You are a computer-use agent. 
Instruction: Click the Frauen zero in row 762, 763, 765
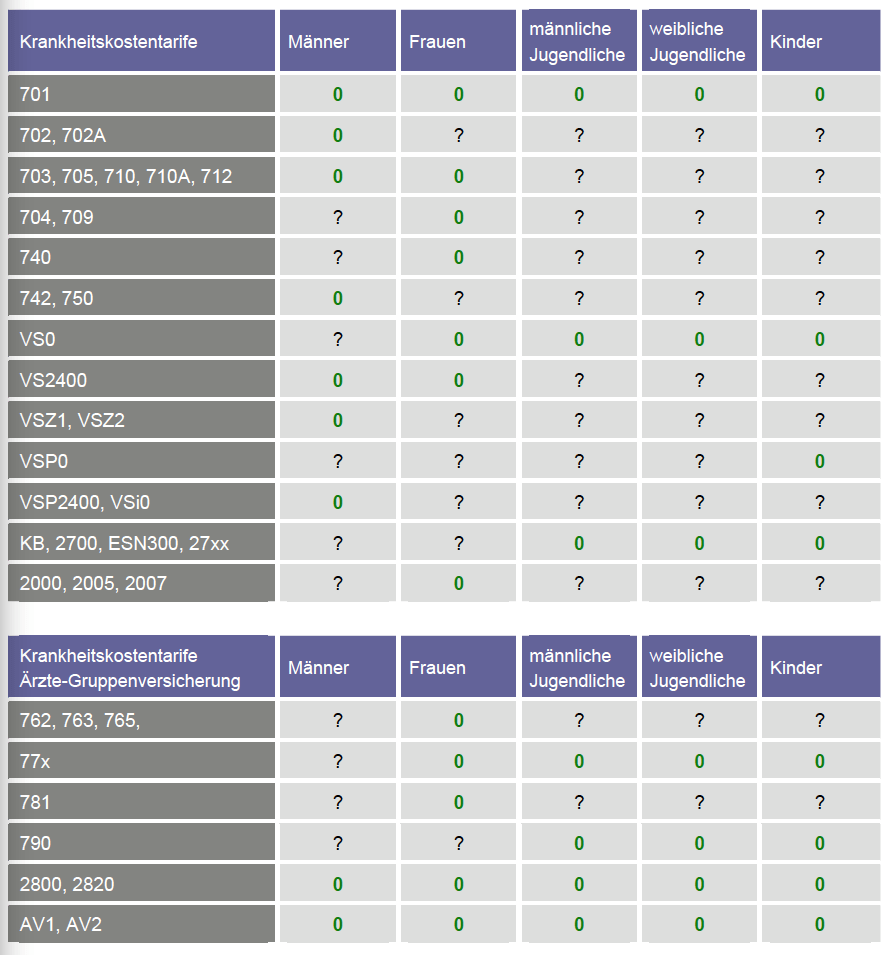pos(459,720)
